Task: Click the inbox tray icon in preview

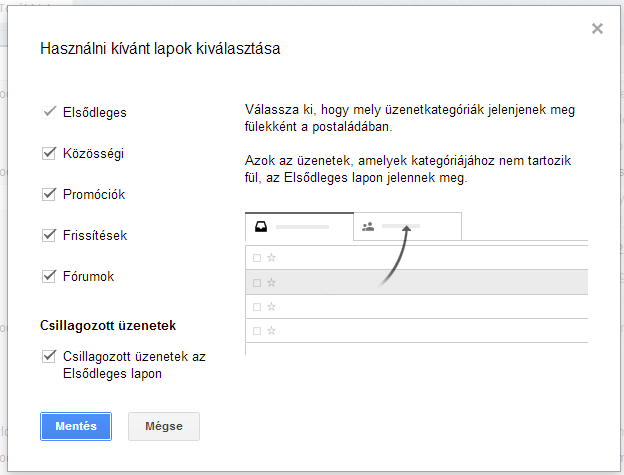Action: [x=261, y=227]
